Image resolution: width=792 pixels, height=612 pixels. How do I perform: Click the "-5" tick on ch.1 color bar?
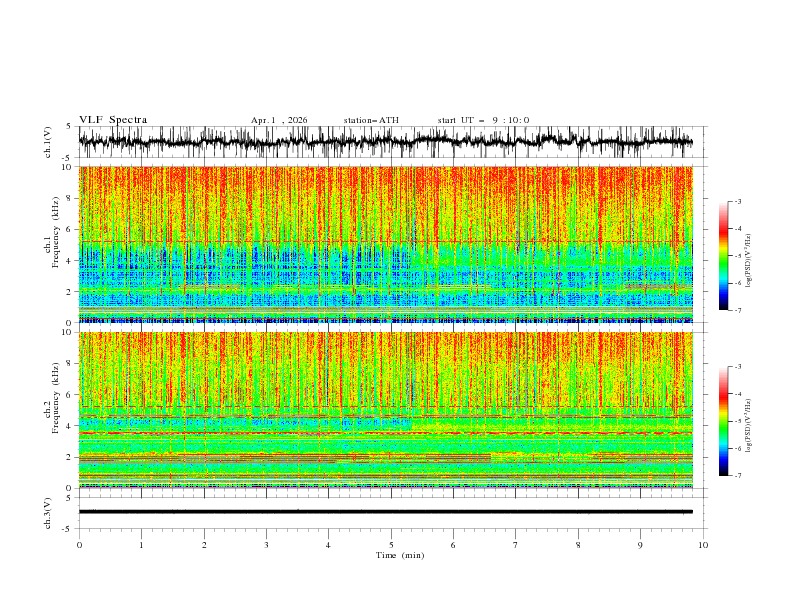pos(737,256)
